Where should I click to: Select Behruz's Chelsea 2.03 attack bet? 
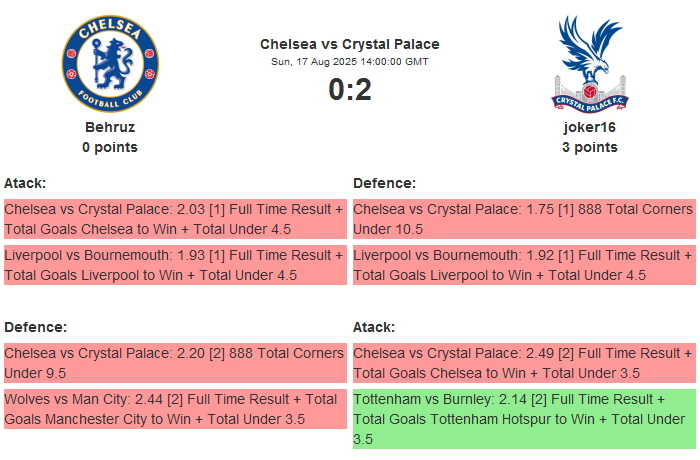point(175,219)
